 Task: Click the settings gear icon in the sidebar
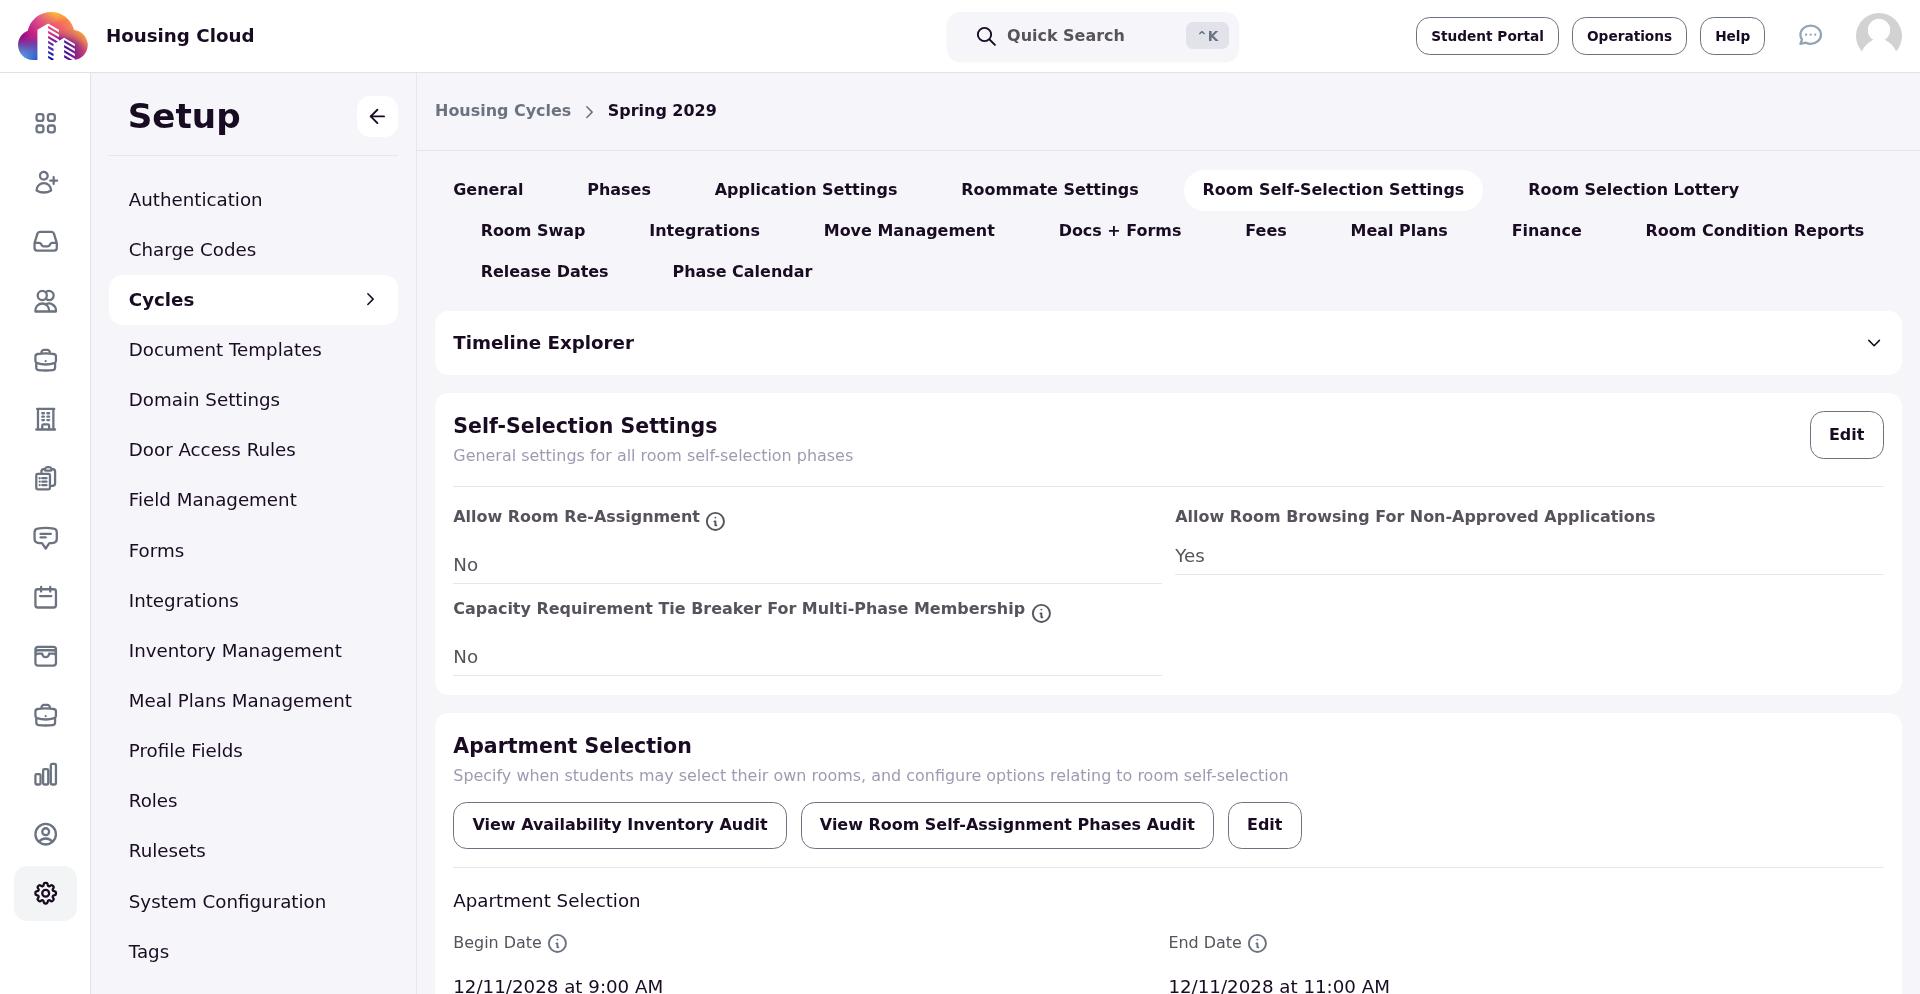(x=45, y=893)
